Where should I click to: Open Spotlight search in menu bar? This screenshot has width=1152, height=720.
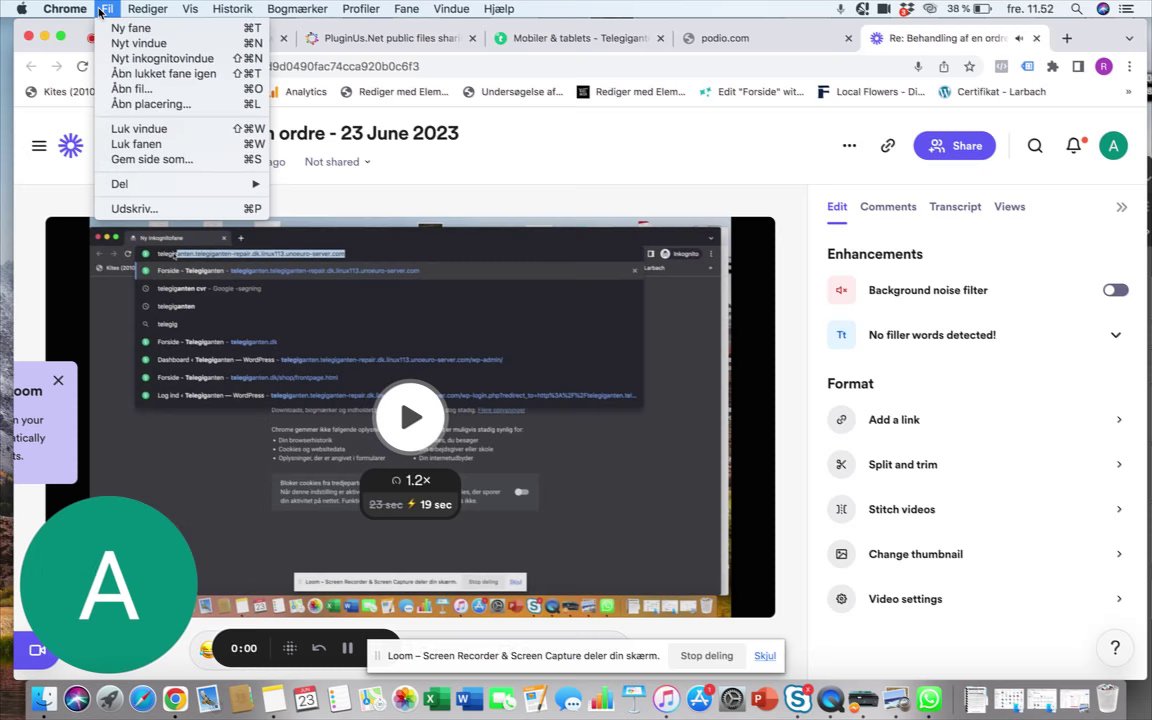(x=1076, y=9)
